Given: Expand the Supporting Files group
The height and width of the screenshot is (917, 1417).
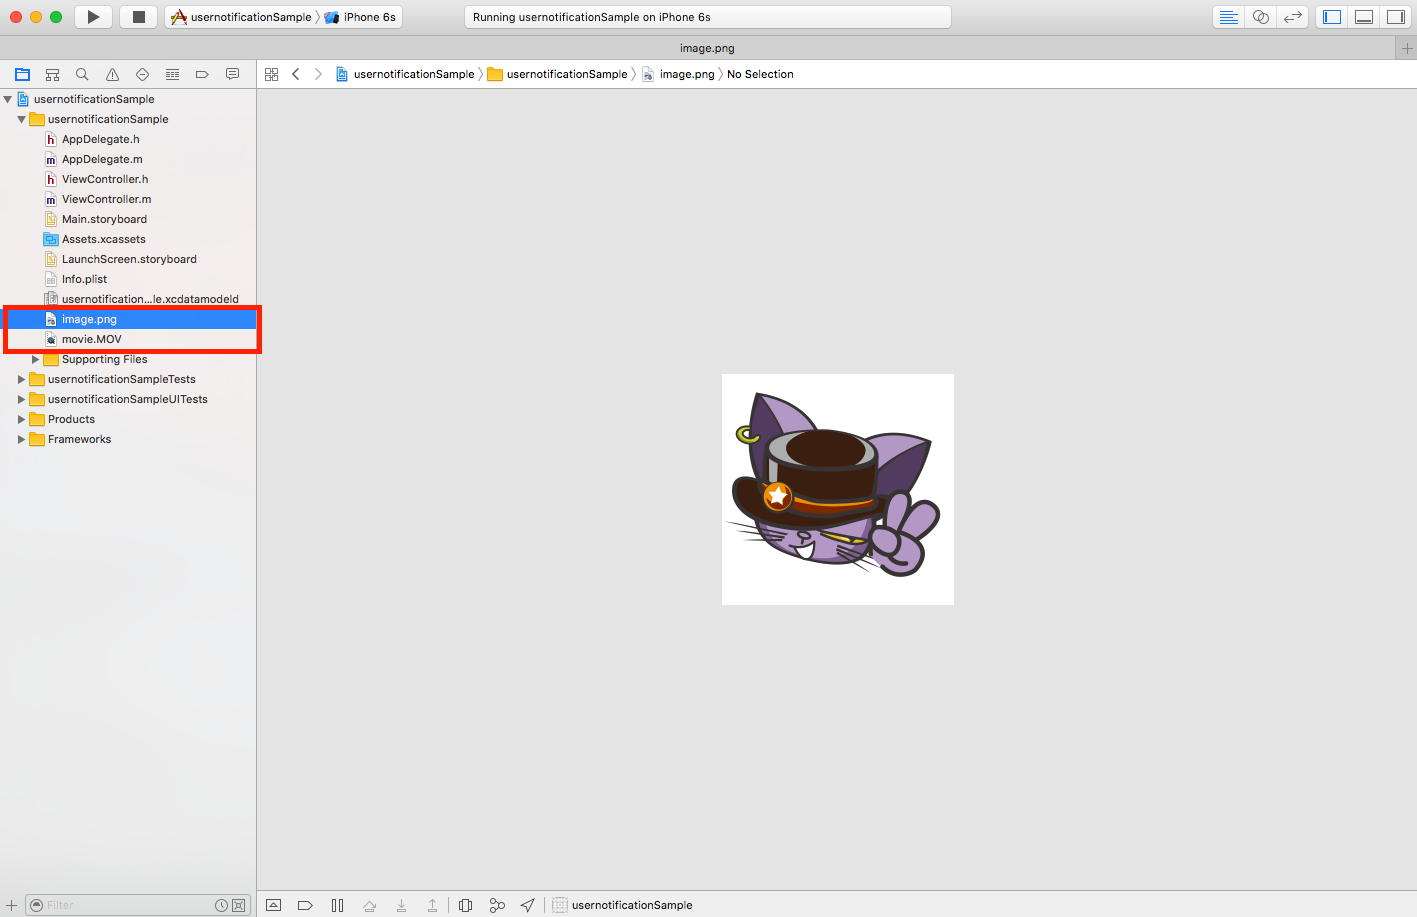Looking at the screenshot, I should pyautogui.click(x=36, y=359).
